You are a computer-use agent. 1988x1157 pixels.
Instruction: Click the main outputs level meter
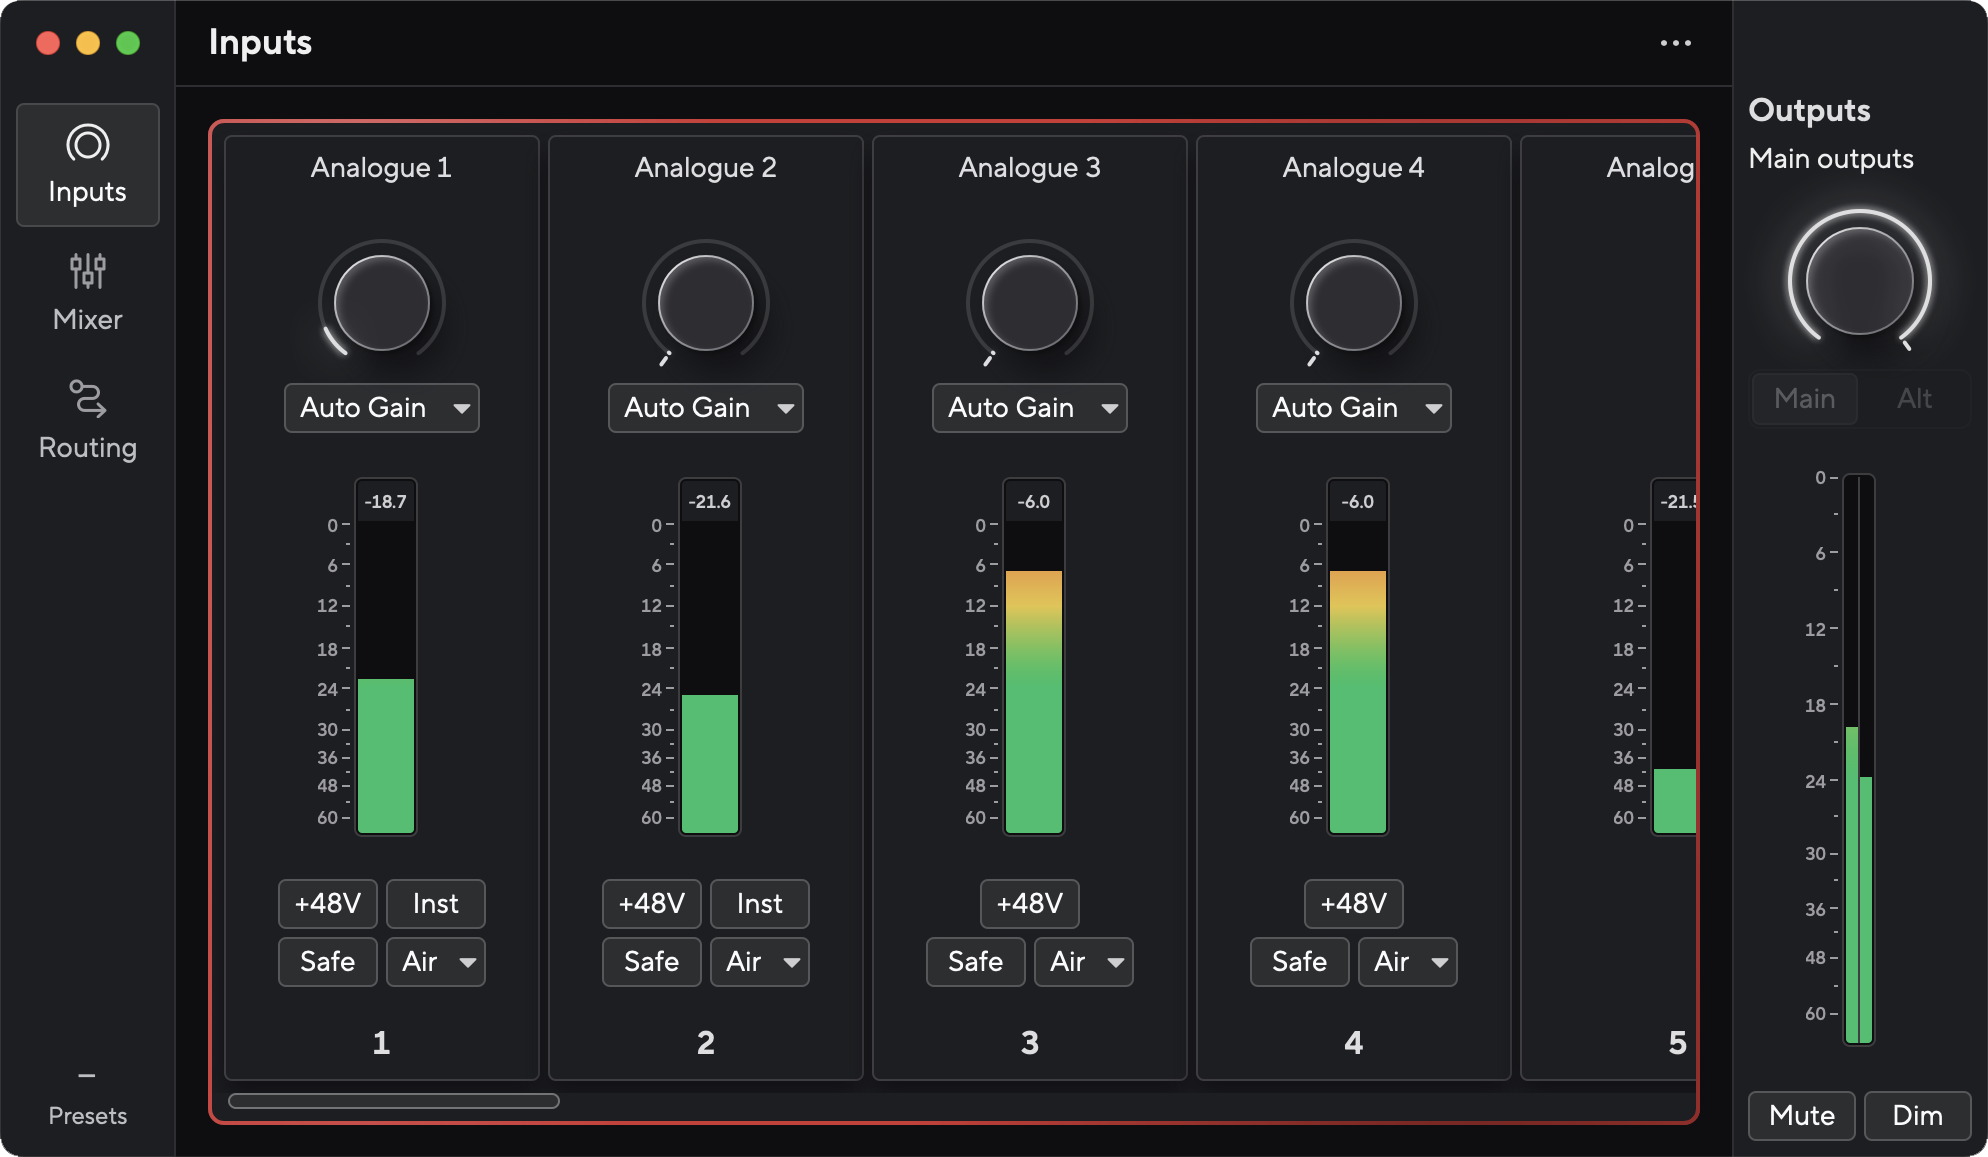coord(1859,760)
